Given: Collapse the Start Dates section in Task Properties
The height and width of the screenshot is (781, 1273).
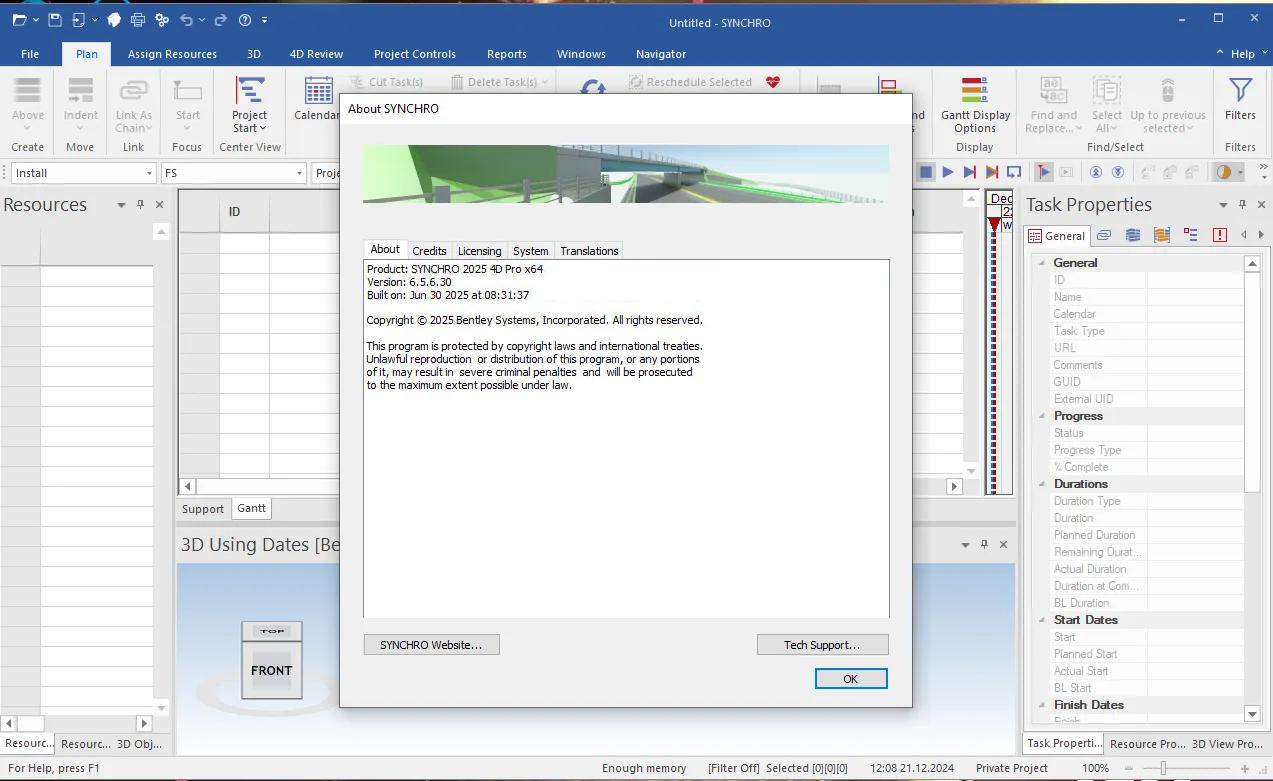Looking at the screenshot, I should point(1041,620).
